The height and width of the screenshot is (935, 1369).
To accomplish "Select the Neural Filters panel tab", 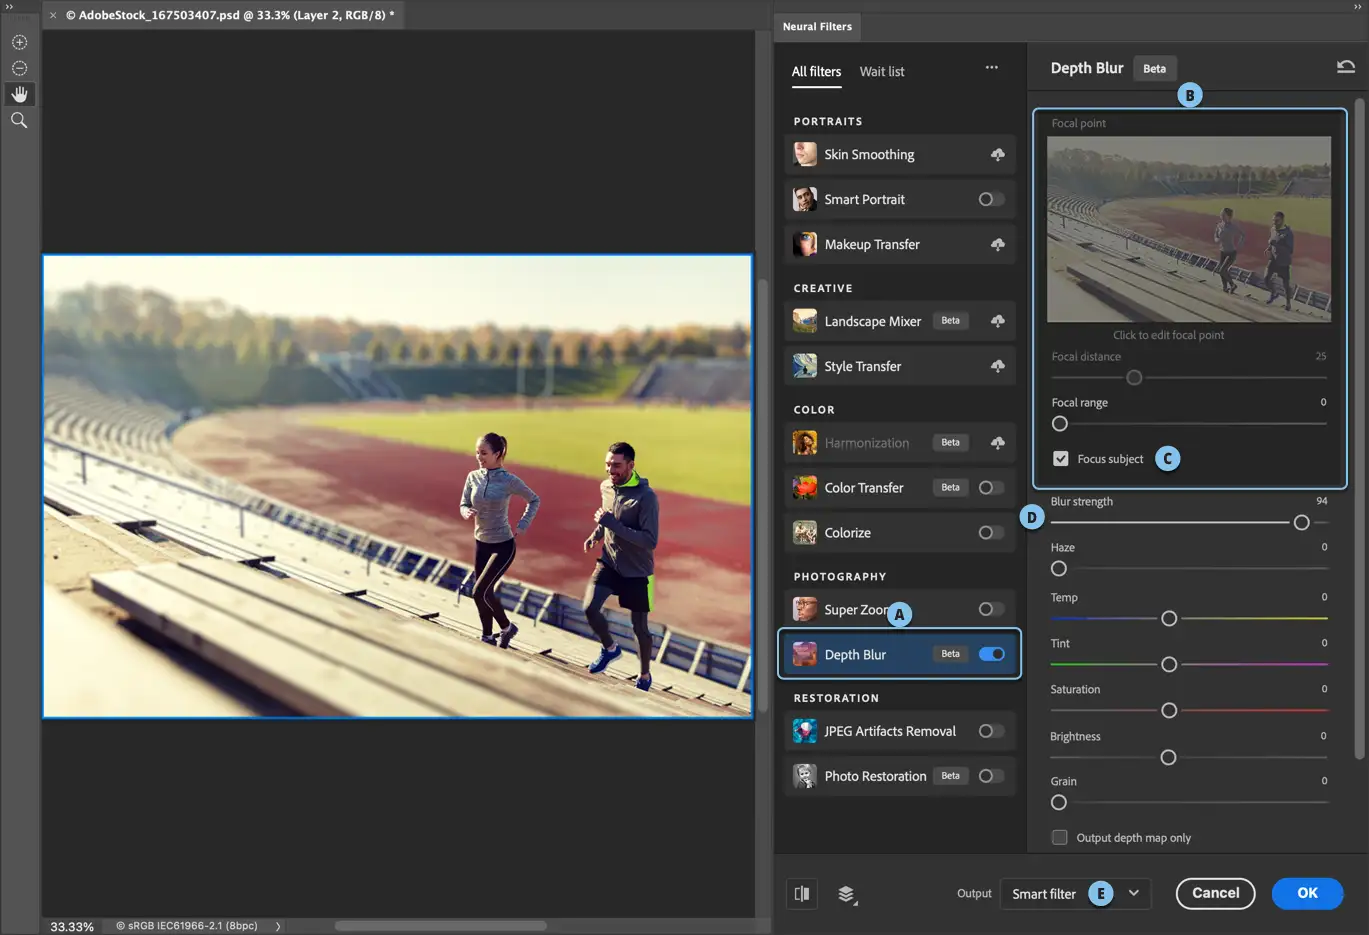I will 817,27.
